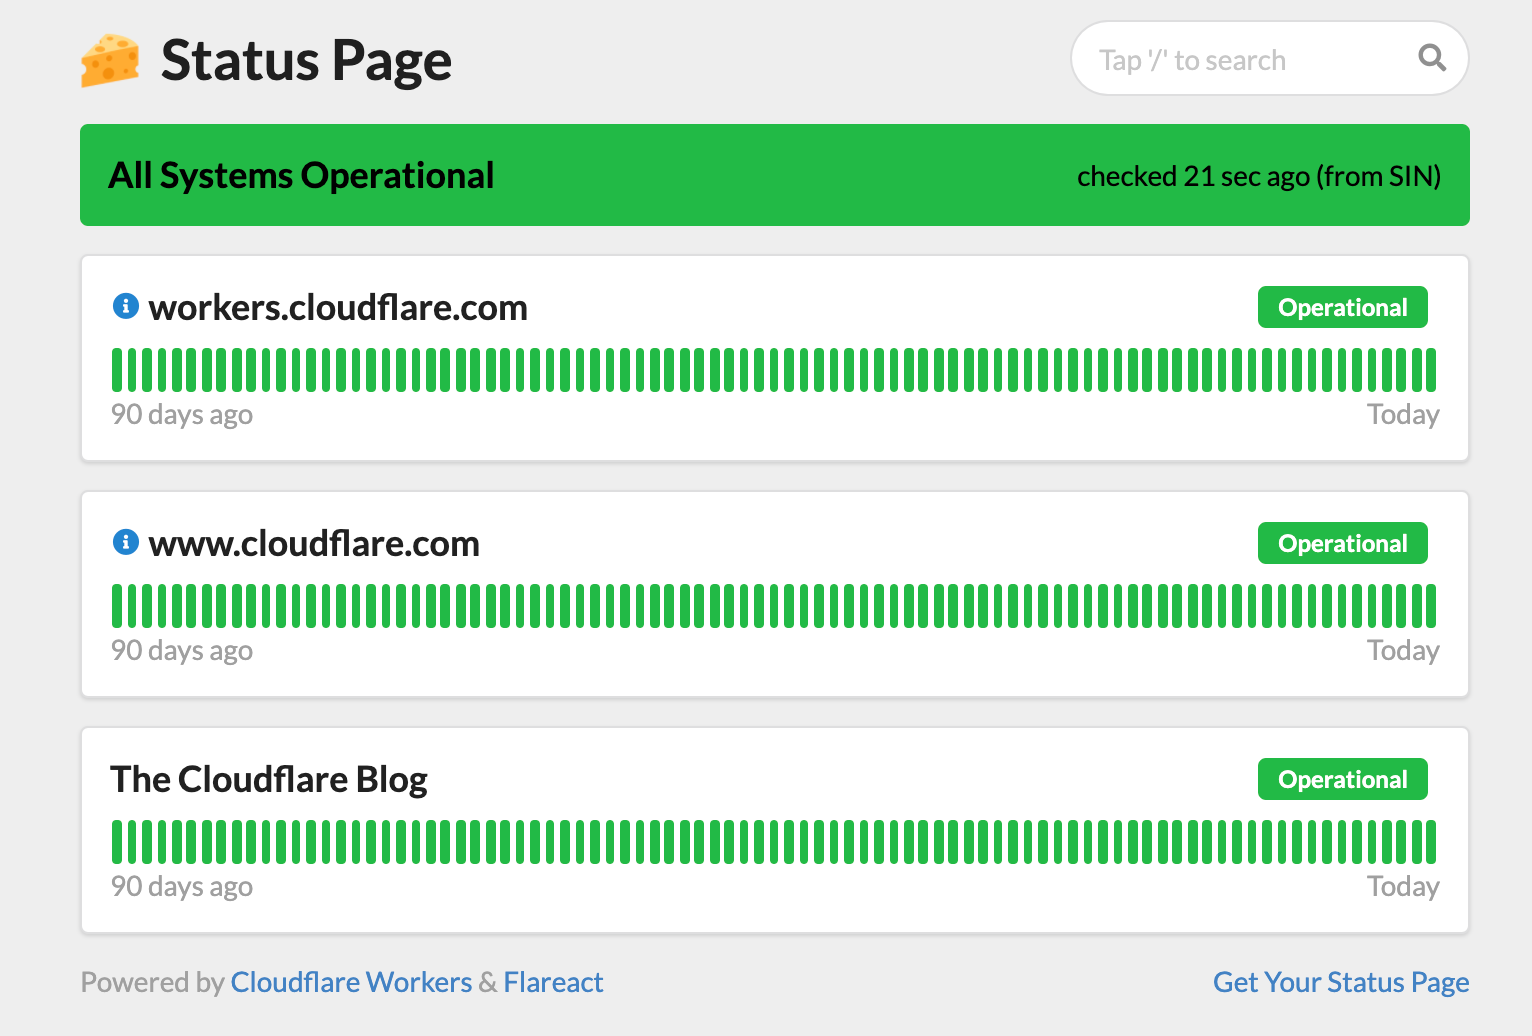Click the "Powered by" footer text
Viewport: 1532px width, 1036px height.
tap(152, 982)
